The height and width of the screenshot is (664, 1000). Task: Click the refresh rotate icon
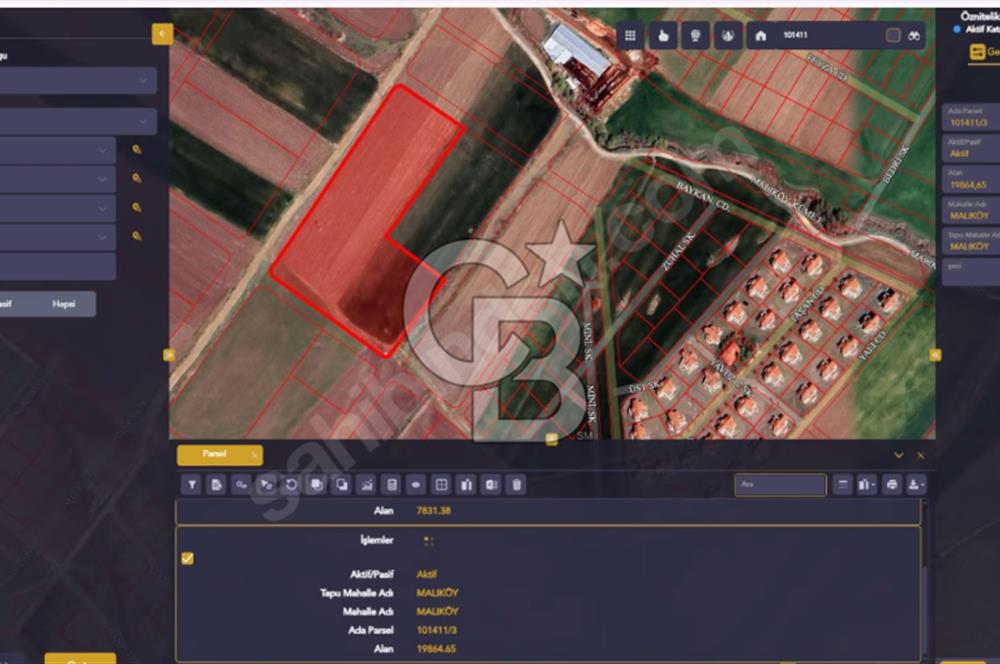point(291,485)
